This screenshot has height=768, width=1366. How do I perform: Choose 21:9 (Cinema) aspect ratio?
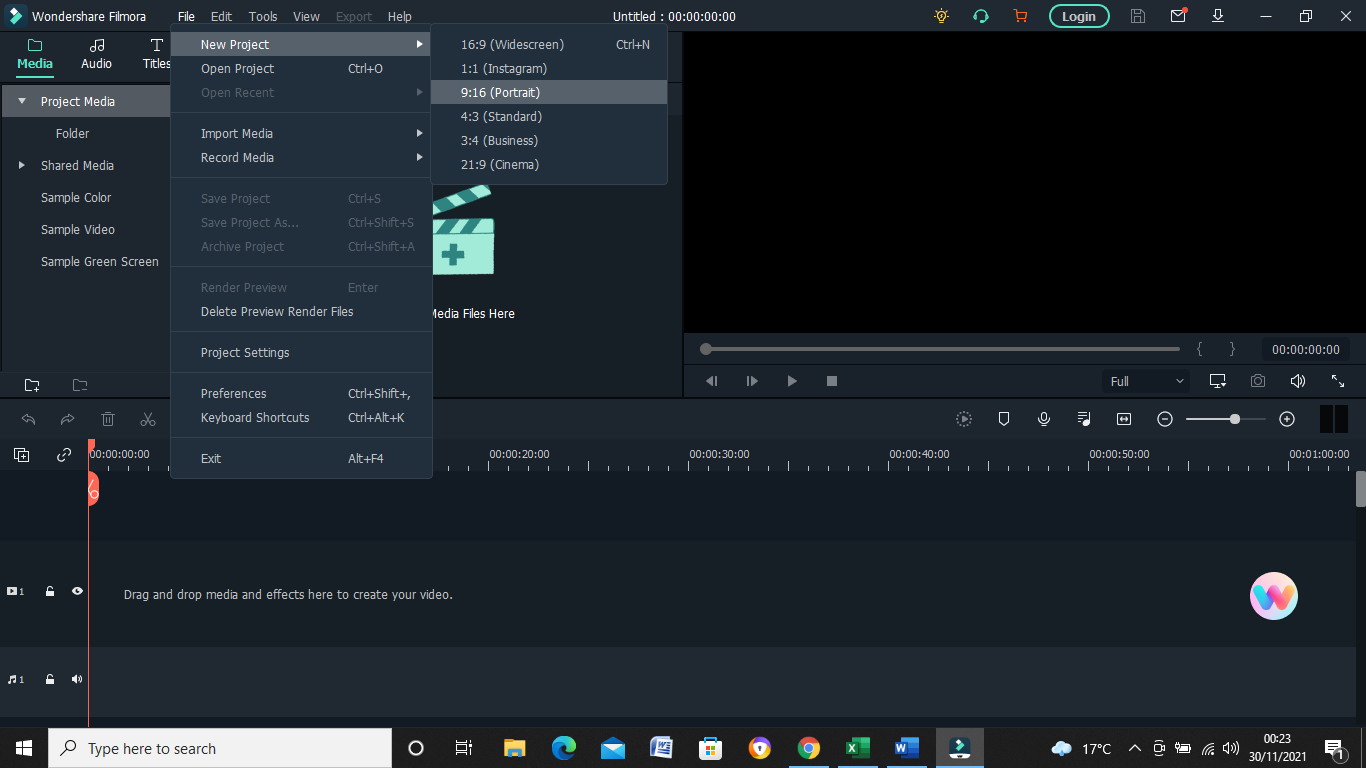(x=549, y=164)
